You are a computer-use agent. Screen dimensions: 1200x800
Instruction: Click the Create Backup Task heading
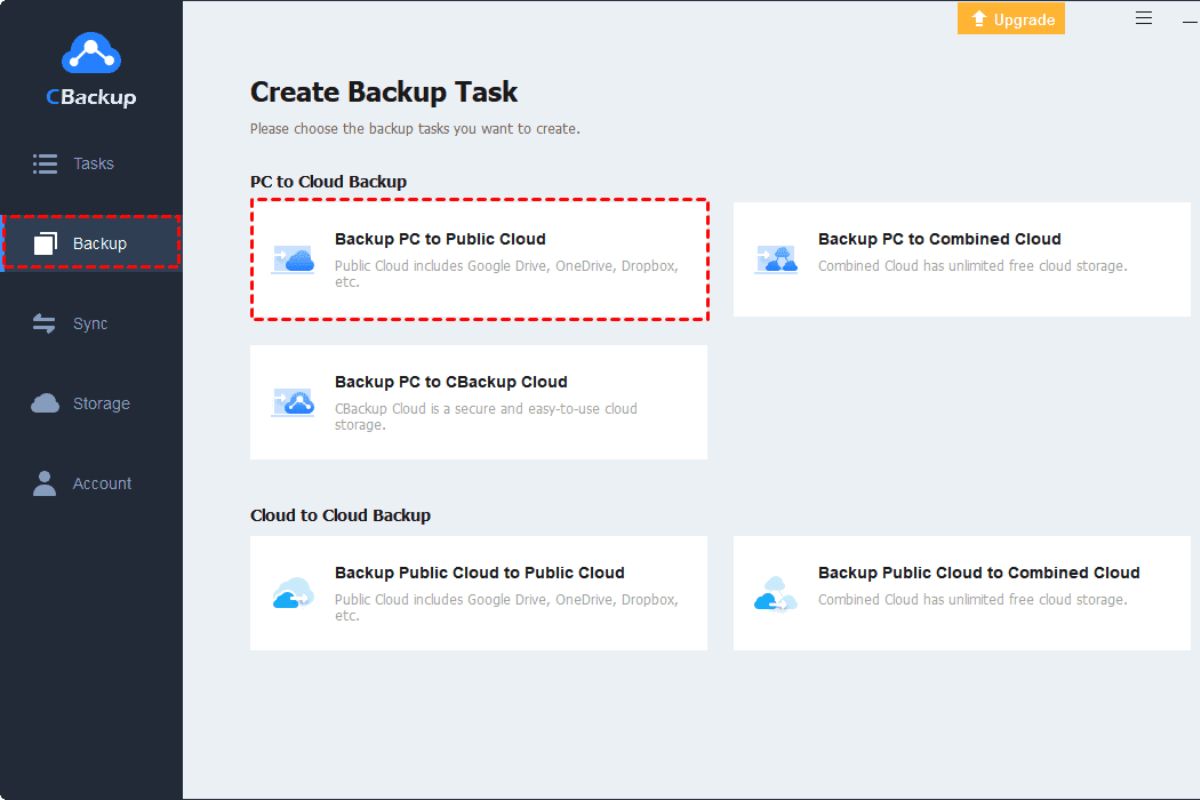pos(384,92)
